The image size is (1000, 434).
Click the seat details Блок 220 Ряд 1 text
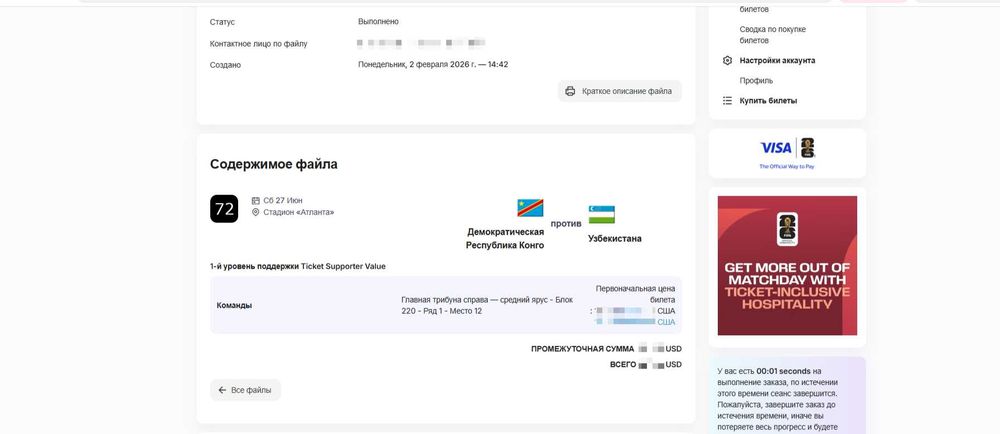(x=487, y=305)
